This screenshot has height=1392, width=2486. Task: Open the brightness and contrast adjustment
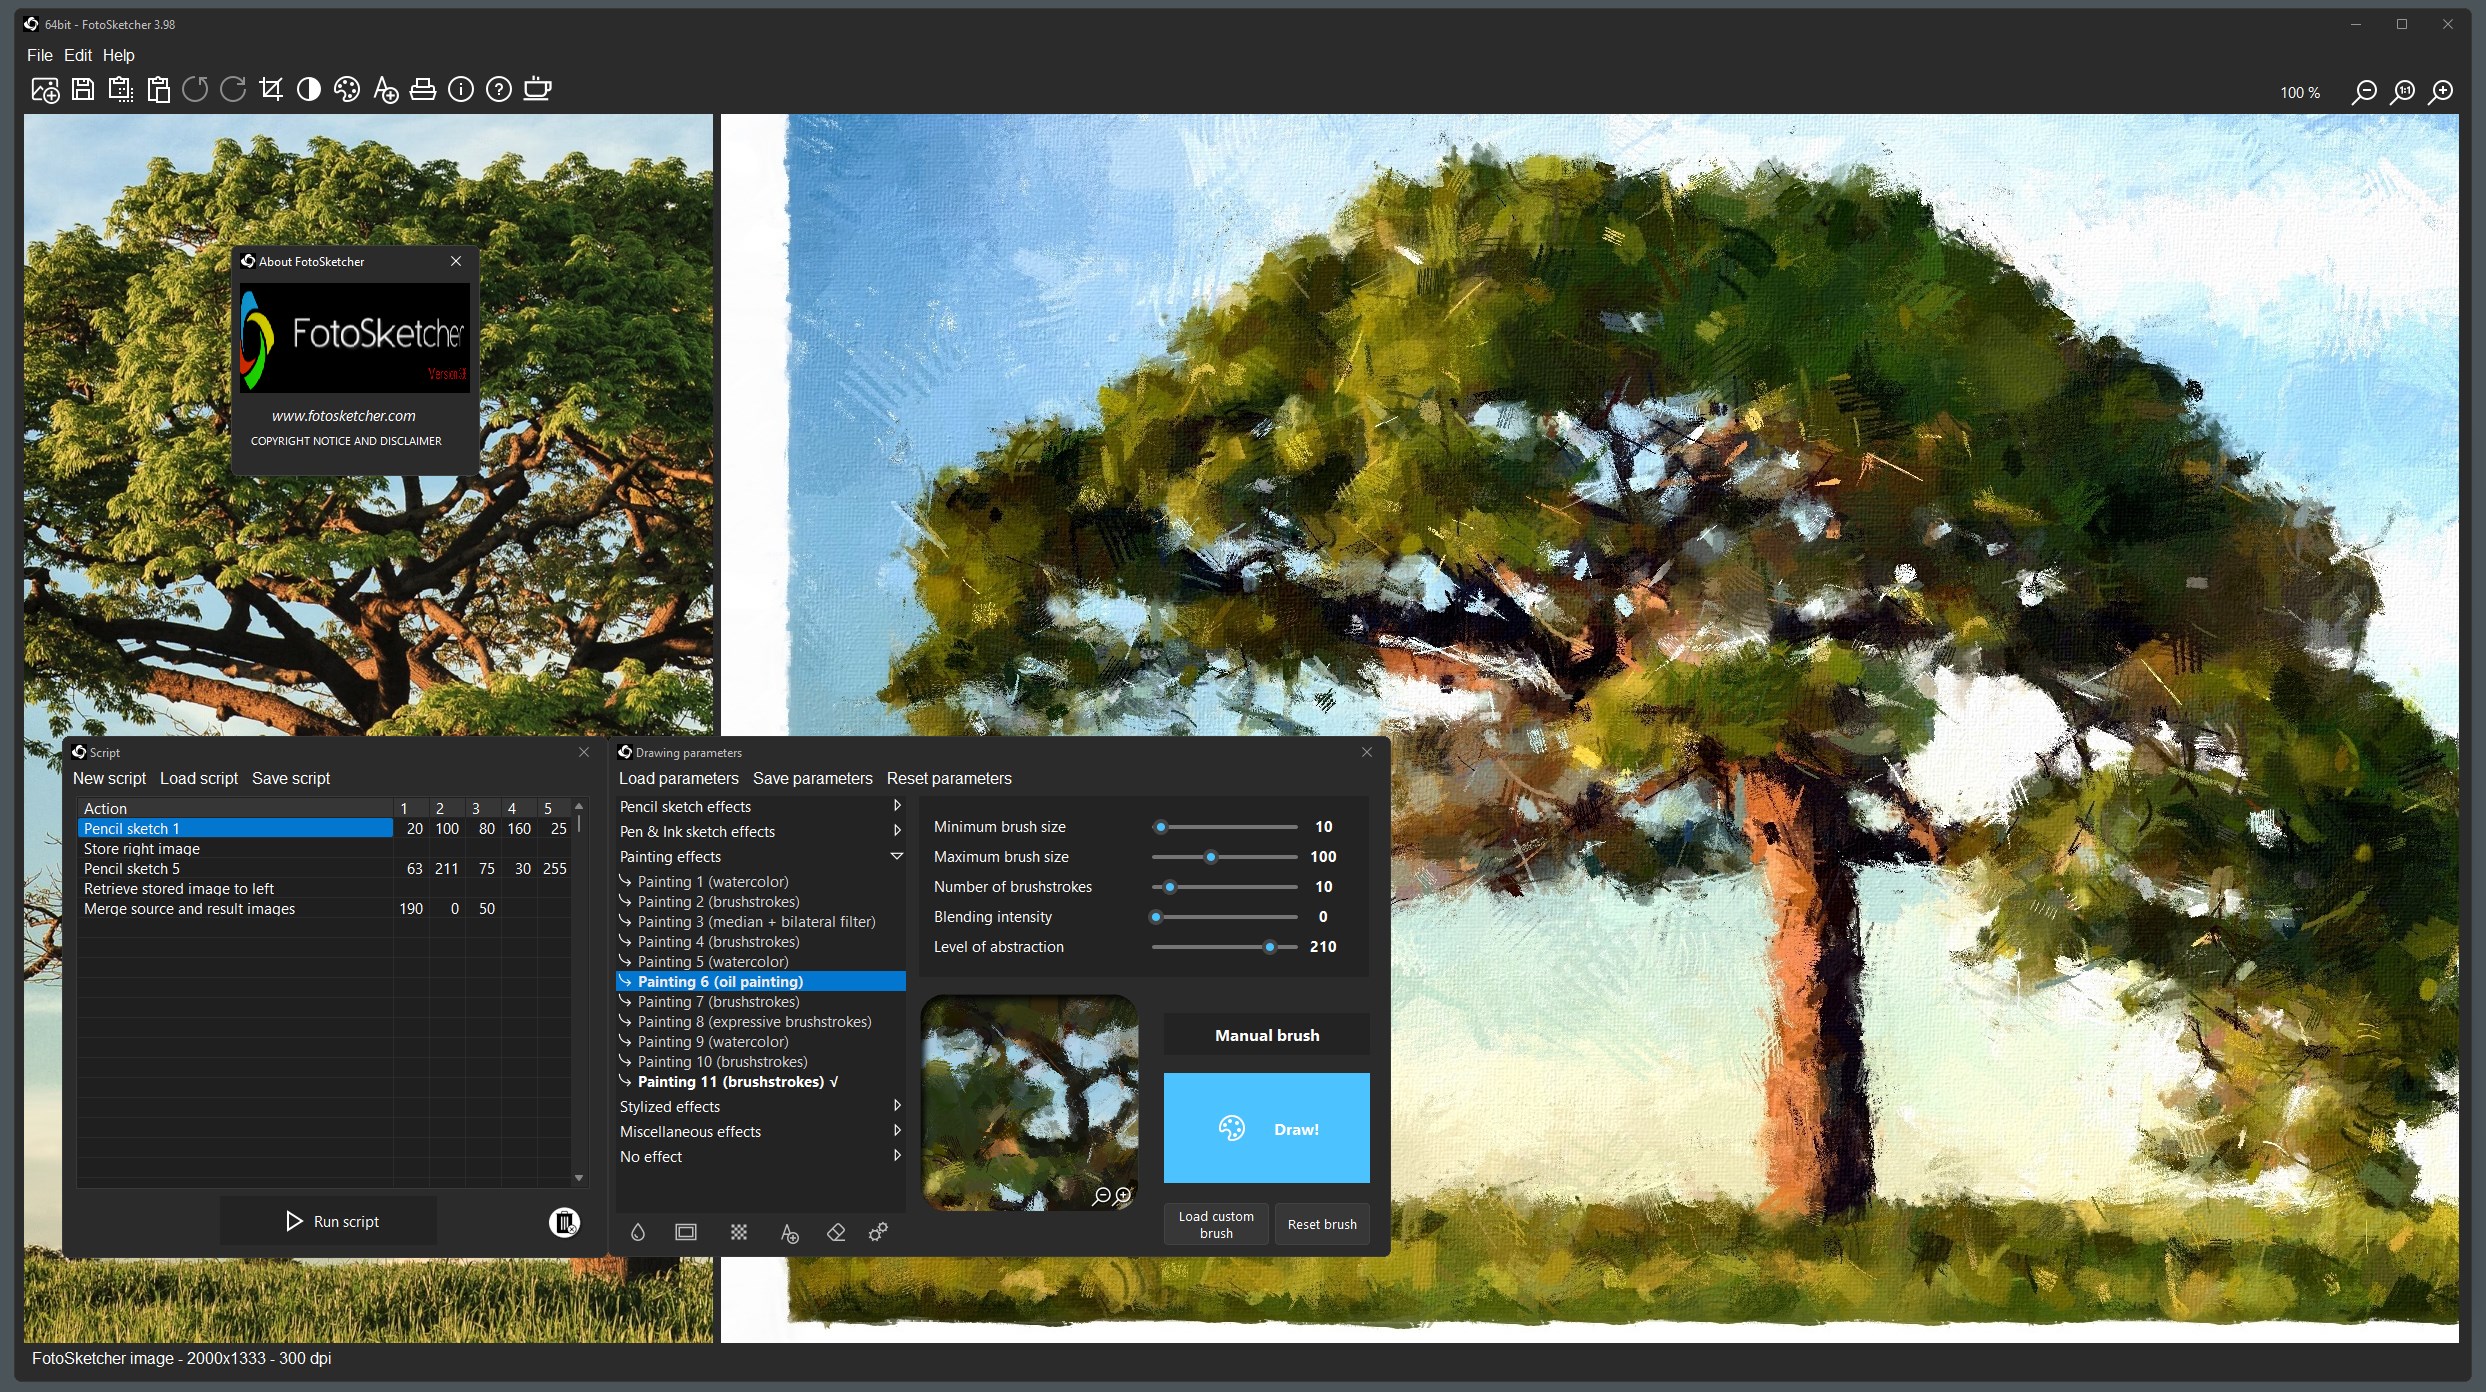pos(309,89)
